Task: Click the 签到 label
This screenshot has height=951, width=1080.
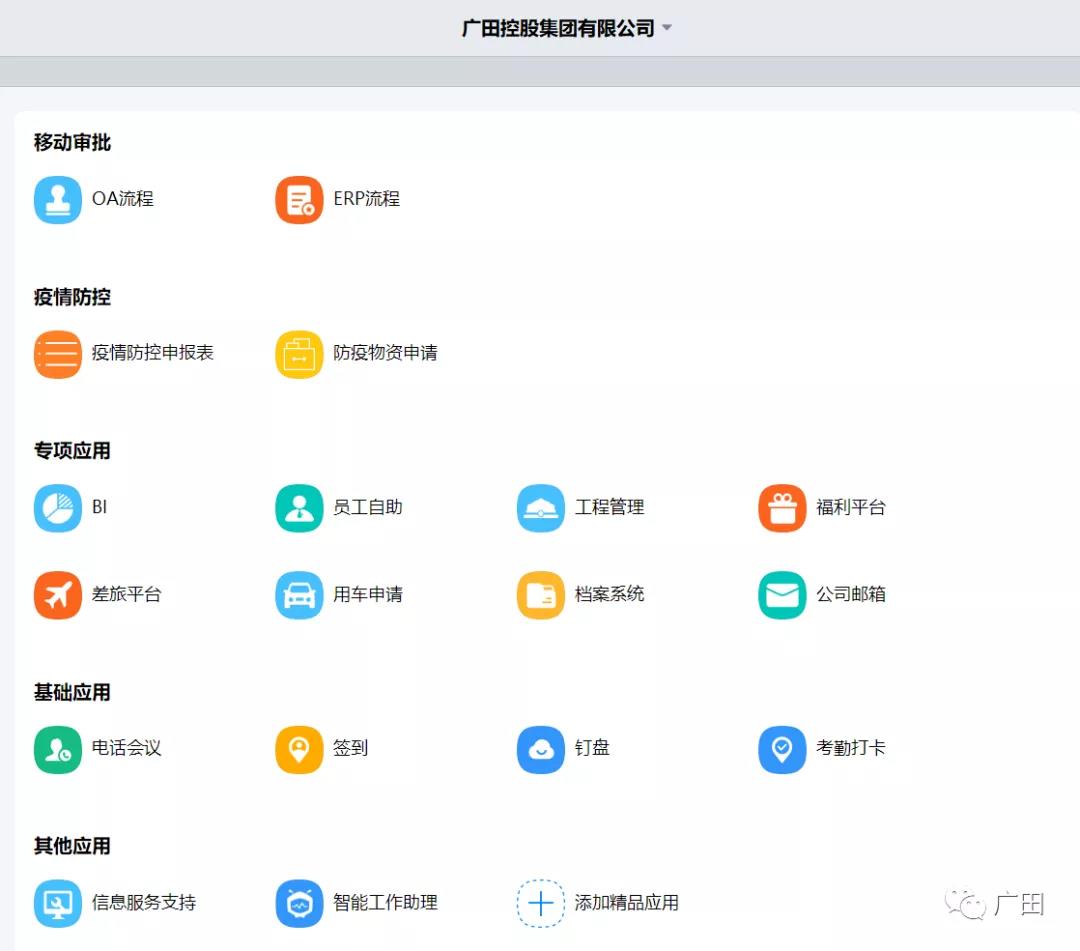Action: point(351,749)
